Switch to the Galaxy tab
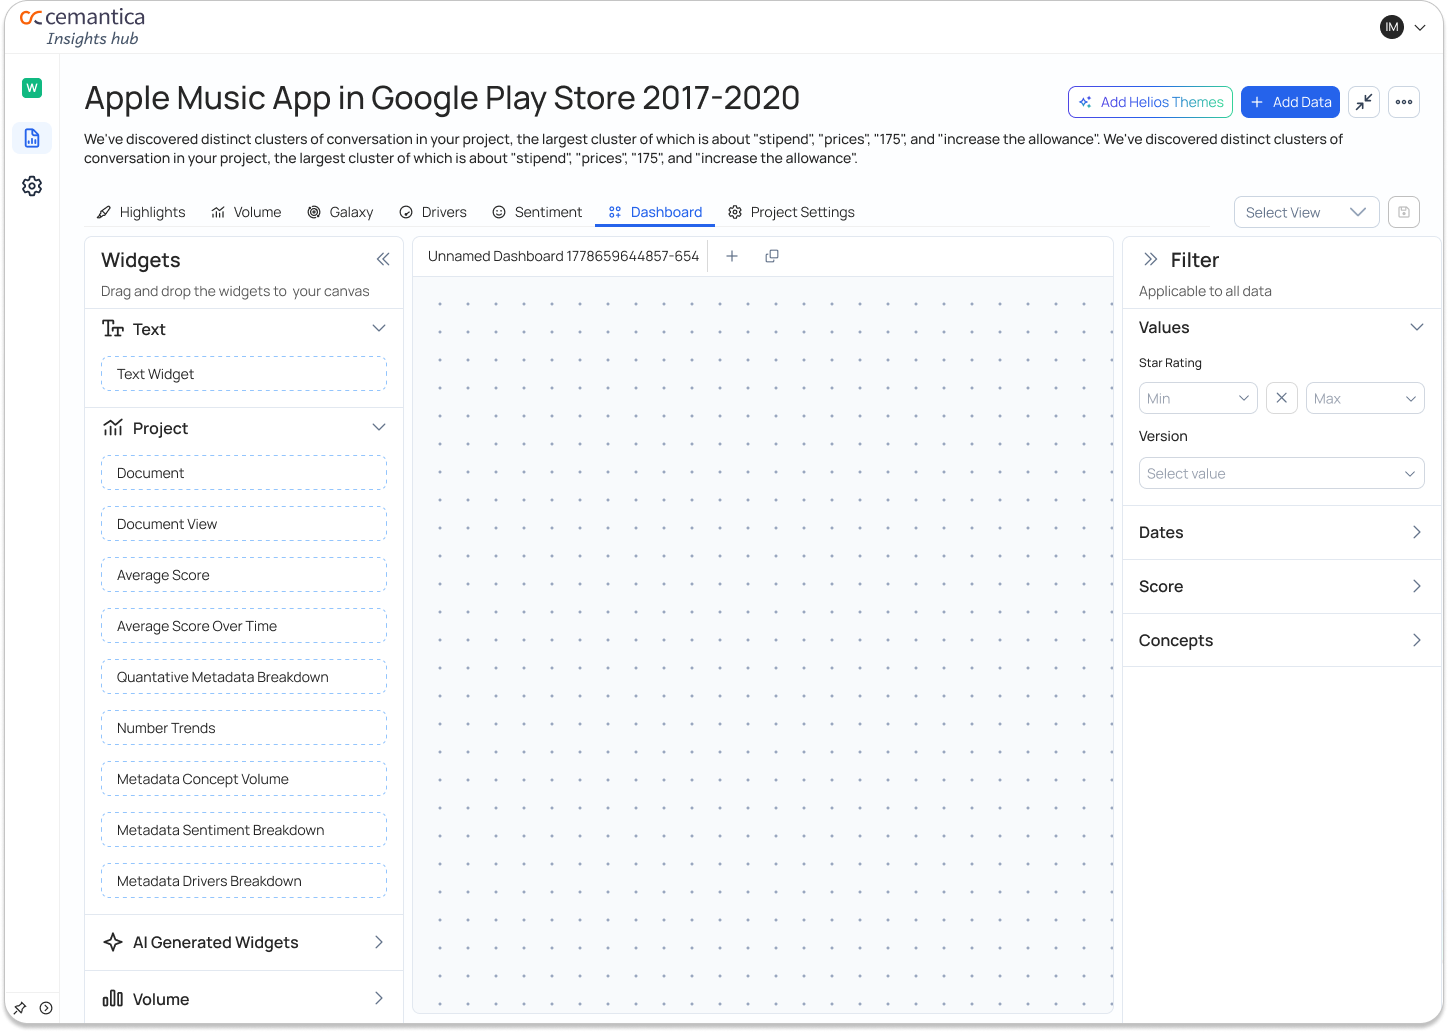Image resolution: width=1448 pixels, height=1032 pixels. [x=340, y=212]
